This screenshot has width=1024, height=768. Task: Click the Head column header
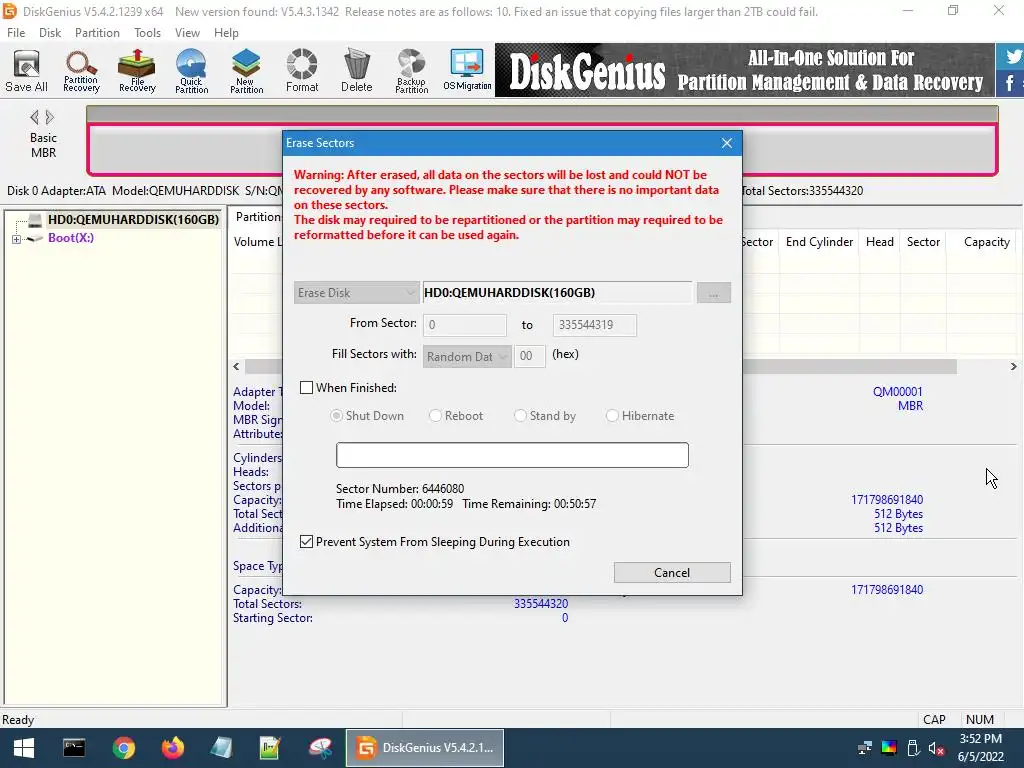click(x=879, y=242)
